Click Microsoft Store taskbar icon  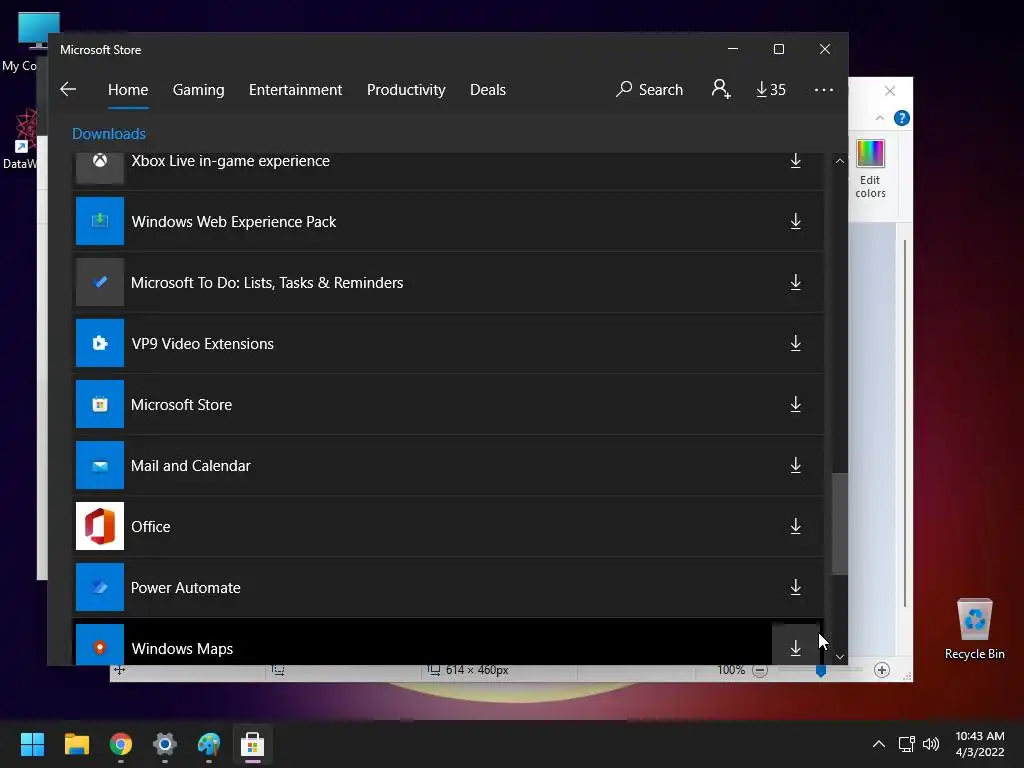(x=253, y=744)
